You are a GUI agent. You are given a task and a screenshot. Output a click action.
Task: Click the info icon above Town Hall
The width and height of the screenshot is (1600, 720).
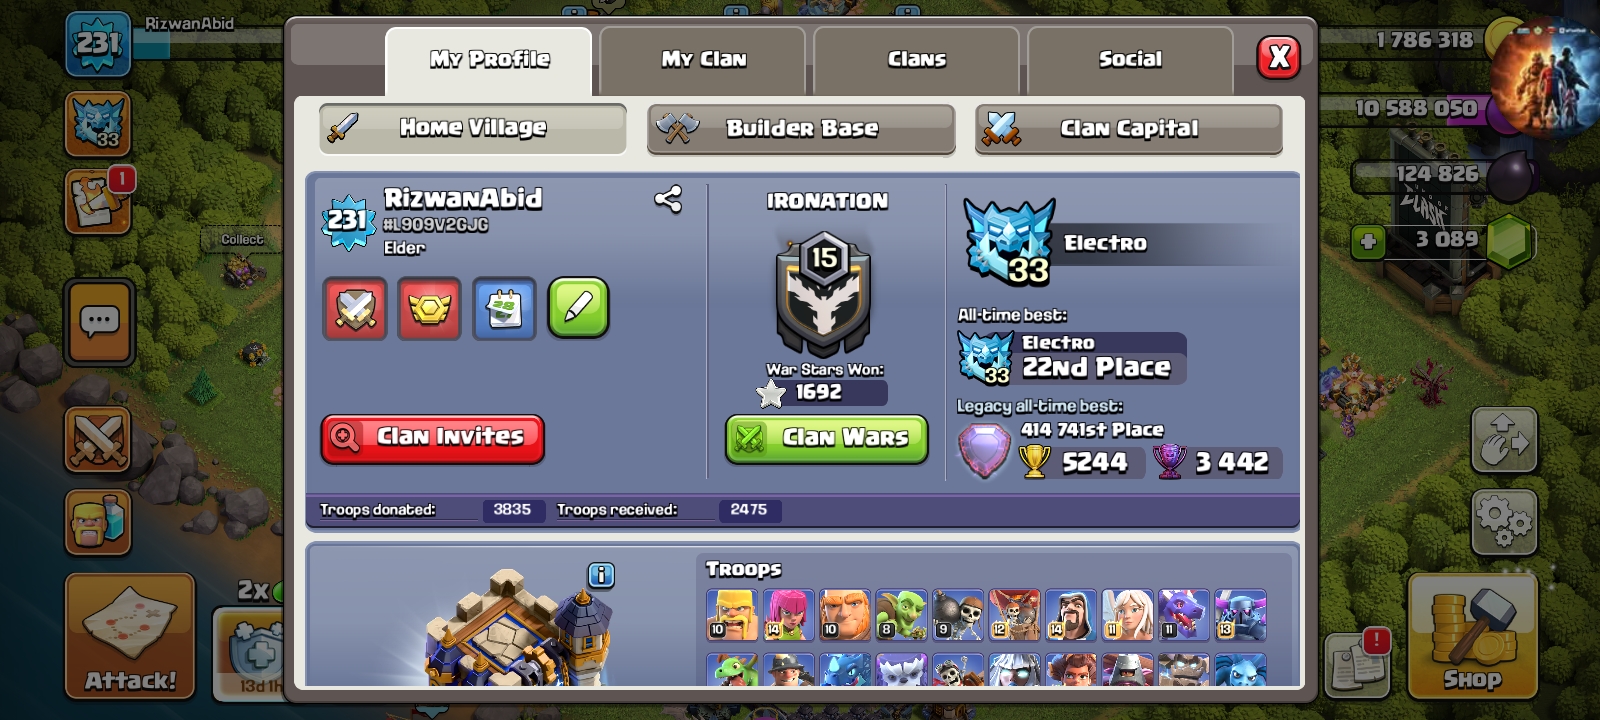pyautogui.click(x=601, y=575)
